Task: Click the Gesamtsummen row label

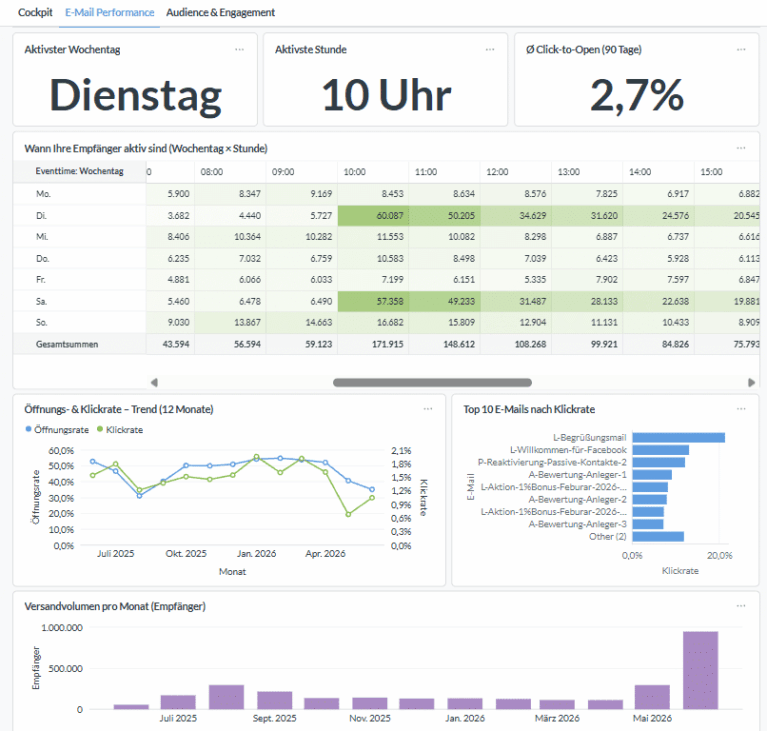Action: coord(67,344)
